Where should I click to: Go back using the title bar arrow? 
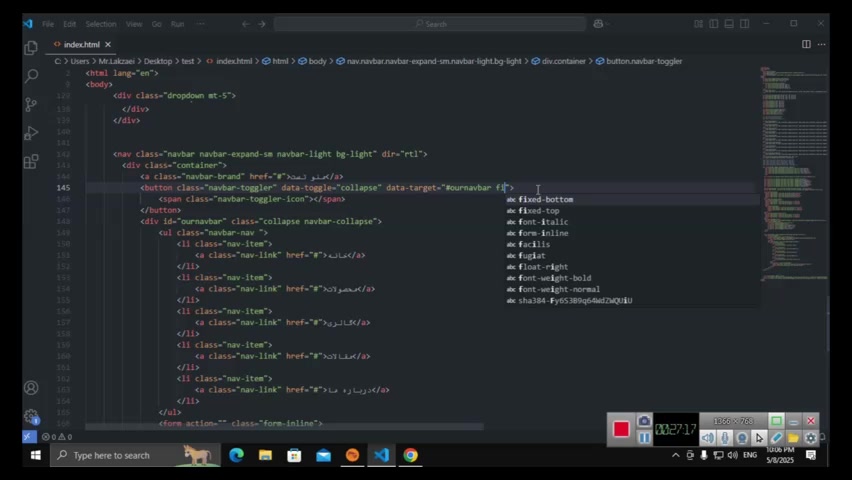[246, 24]
